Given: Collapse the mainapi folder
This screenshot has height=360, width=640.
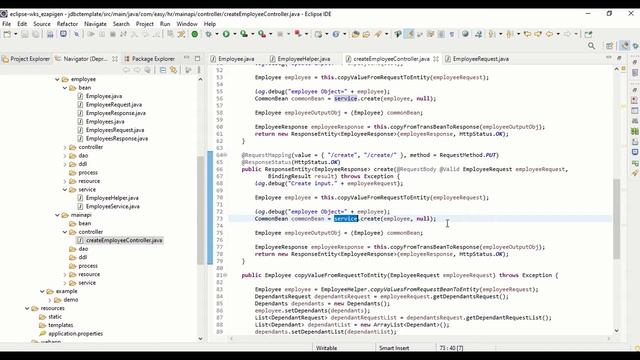Looking at the screenshot, I should point(57,215).
